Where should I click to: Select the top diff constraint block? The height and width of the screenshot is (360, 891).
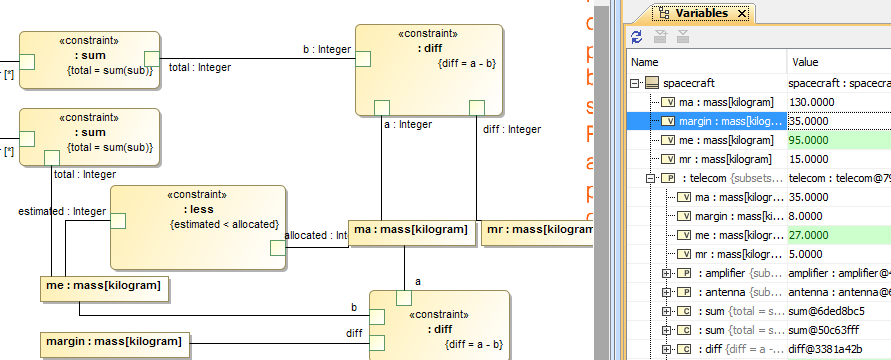point(429,70)
